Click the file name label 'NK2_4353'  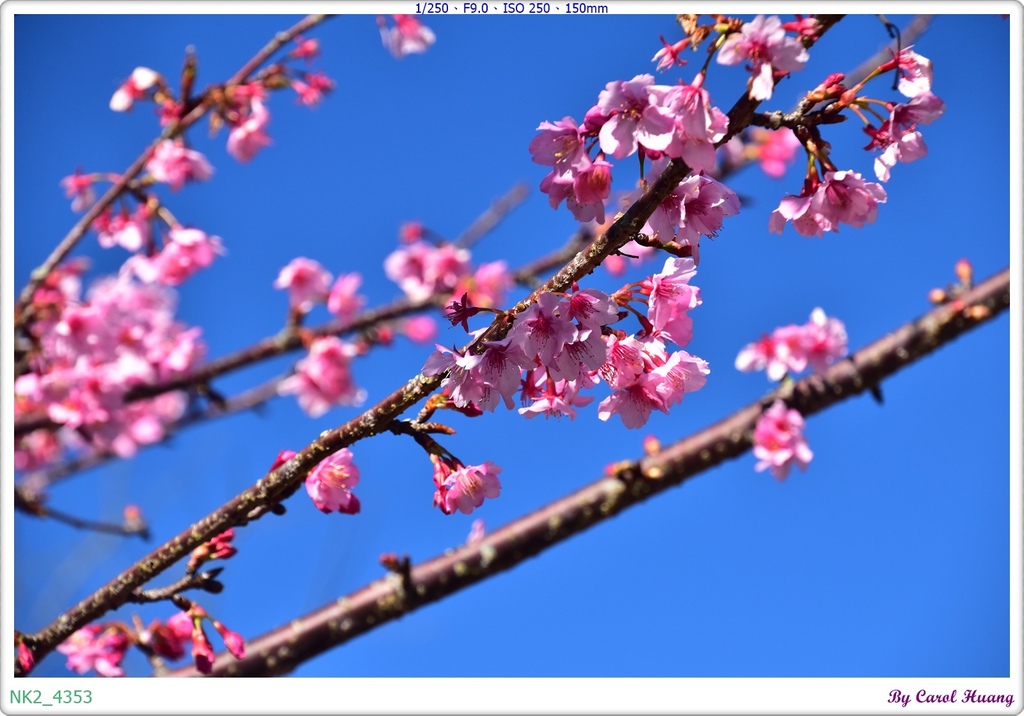[51, 697]
